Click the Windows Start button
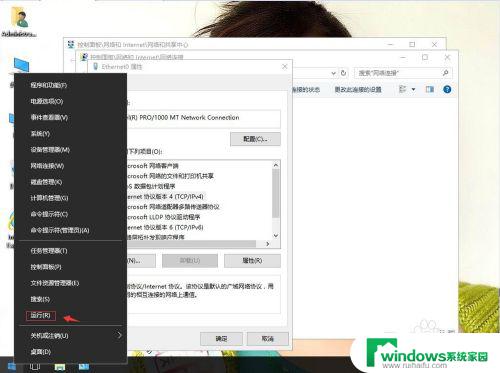Screen dimensions: 500x373 pos(12,367)
